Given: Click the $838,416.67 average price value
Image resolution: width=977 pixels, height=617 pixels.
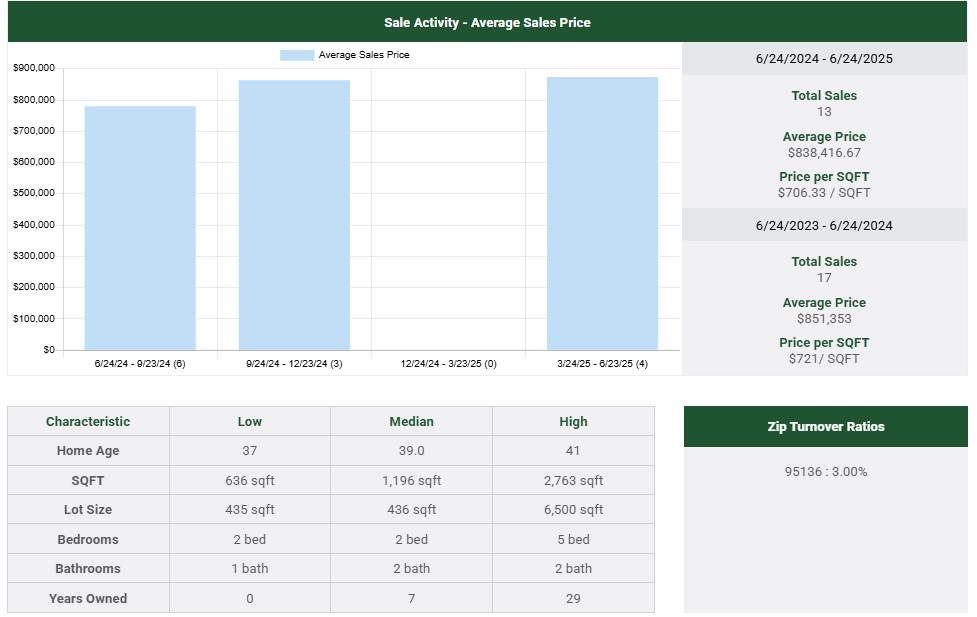Looking at the screenshot, I should click(x=824, y=153).
